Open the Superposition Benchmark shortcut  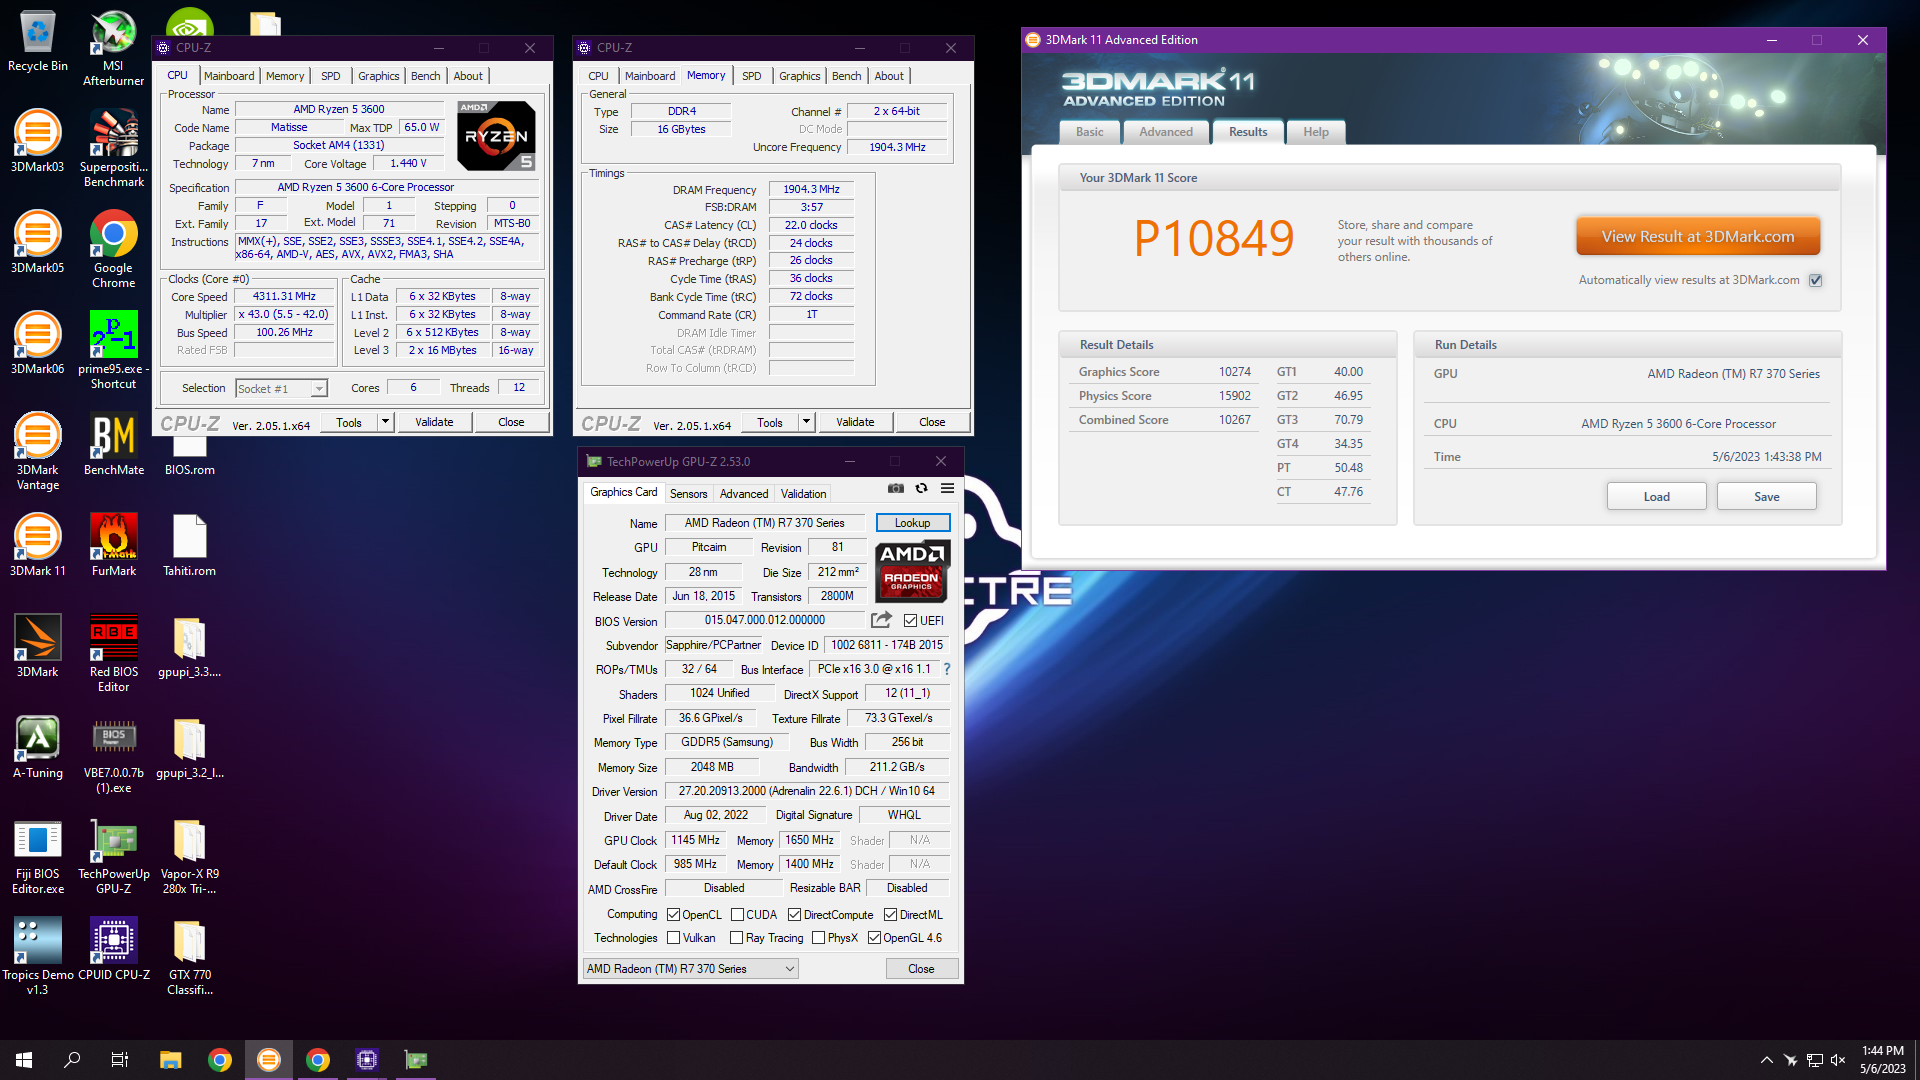click(113, 149)
